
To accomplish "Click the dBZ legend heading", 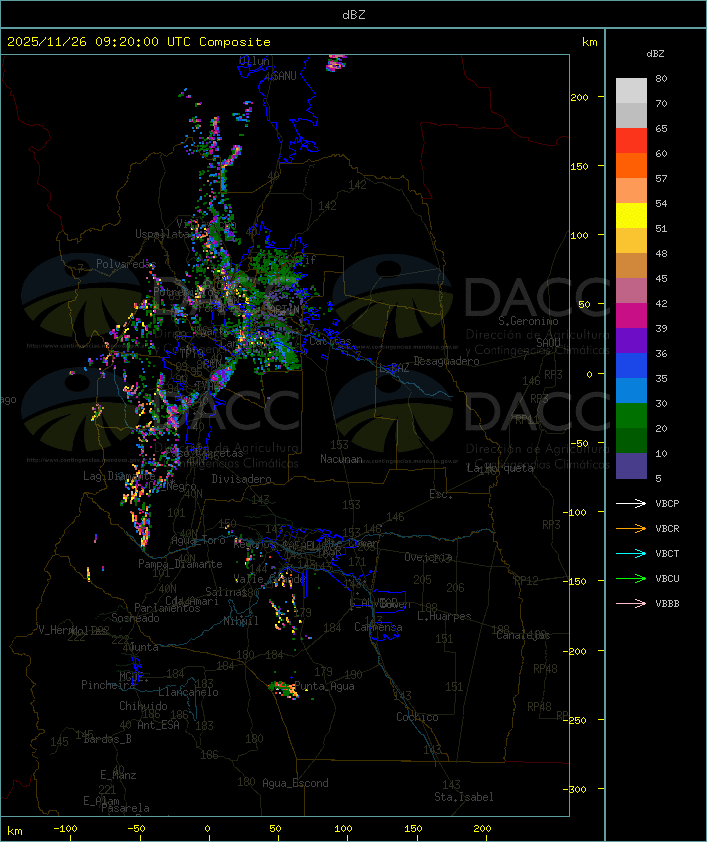I will pyautogui.click(x=655, y=54).
